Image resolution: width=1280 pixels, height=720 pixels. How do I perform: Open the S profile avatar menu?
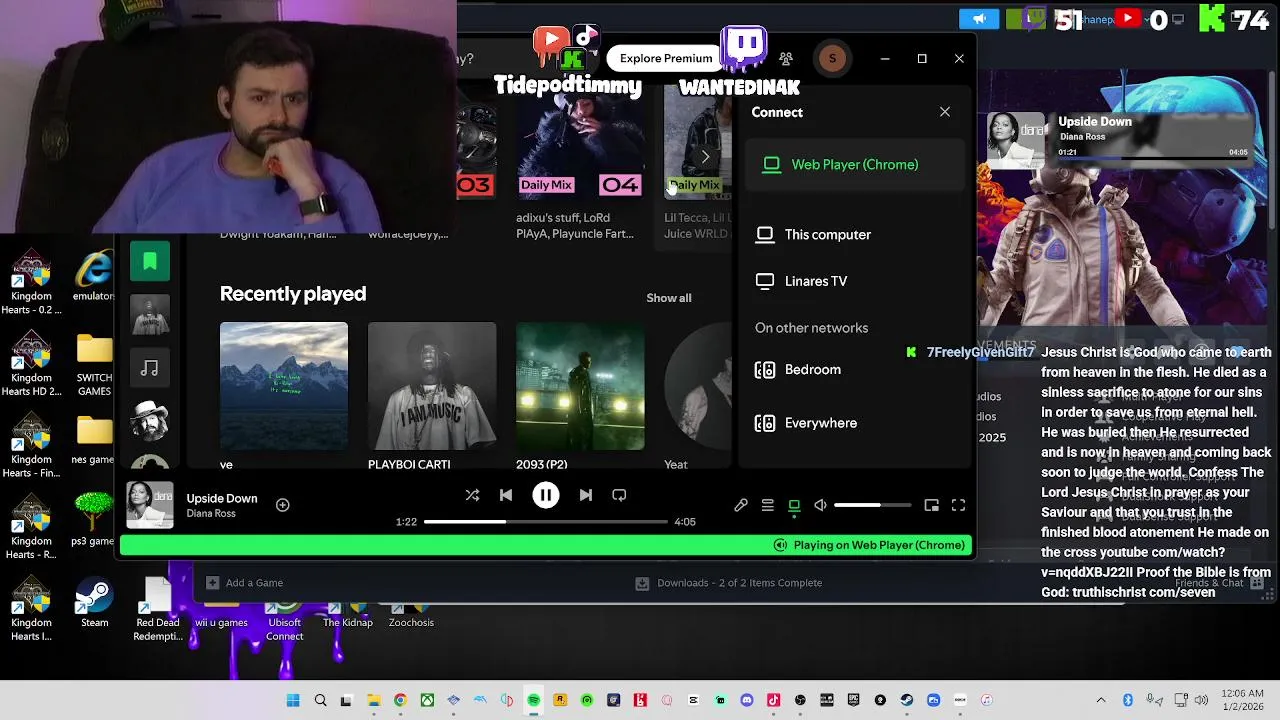[x=832, y=59]
